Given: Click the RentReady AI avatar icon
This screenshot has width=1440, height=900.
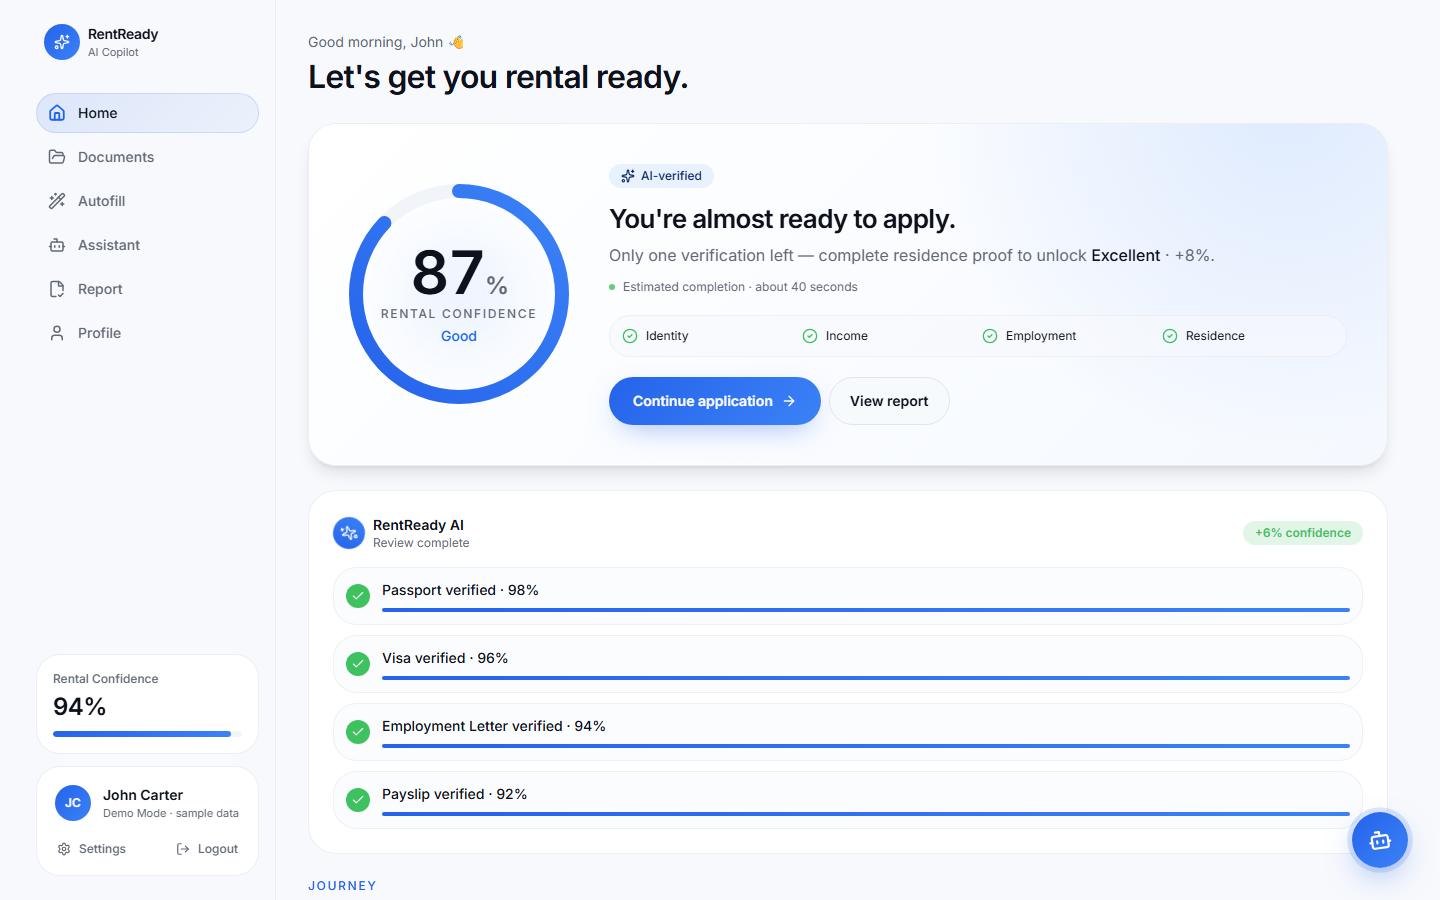Looking at the screenshot, I should pos(349,533).
